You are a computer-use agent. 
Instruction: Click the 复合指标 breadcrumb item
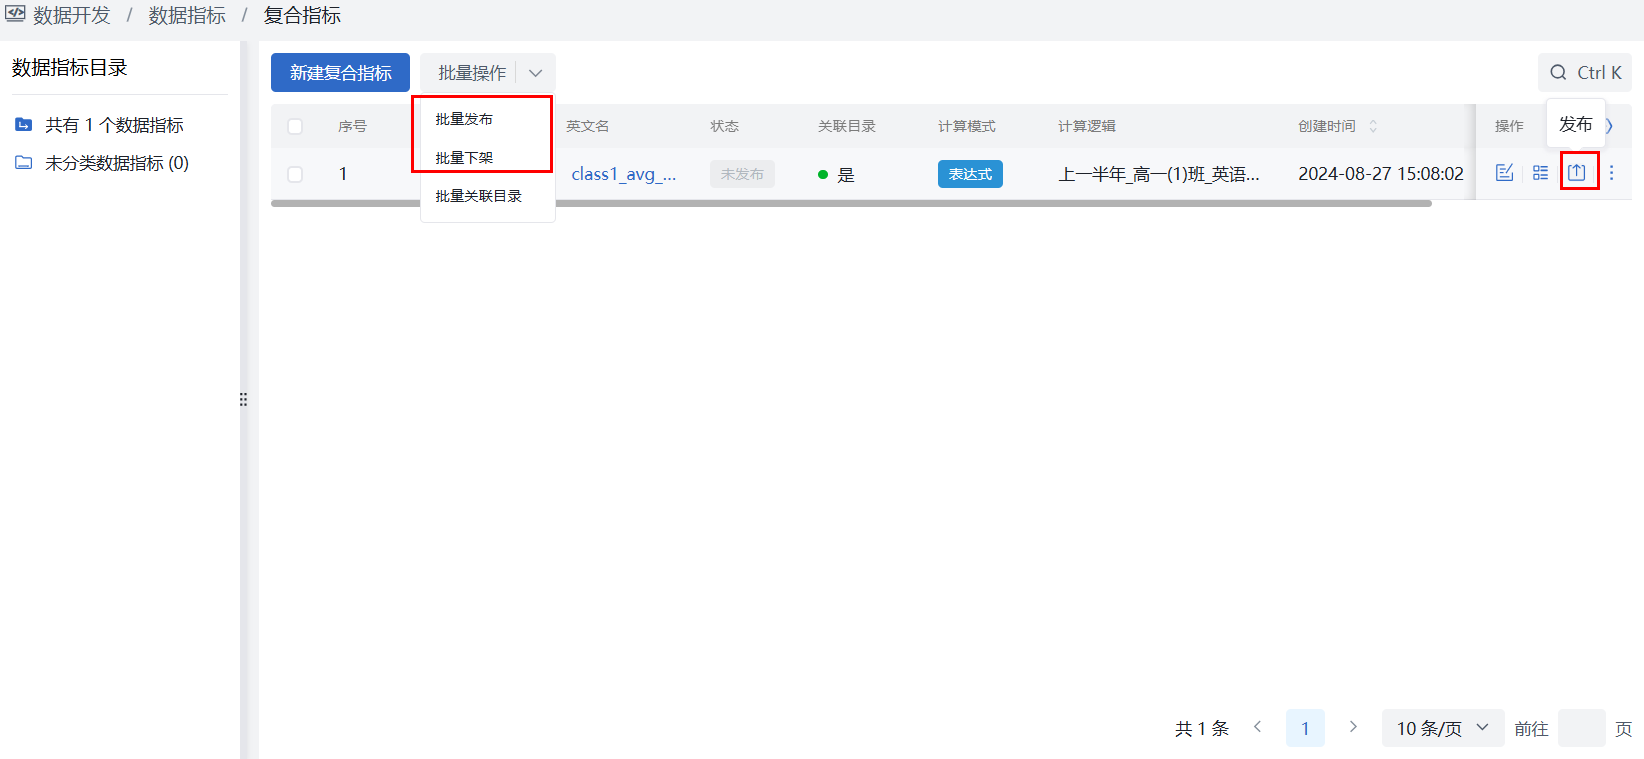pyautogui.click(x=302, y=15)
